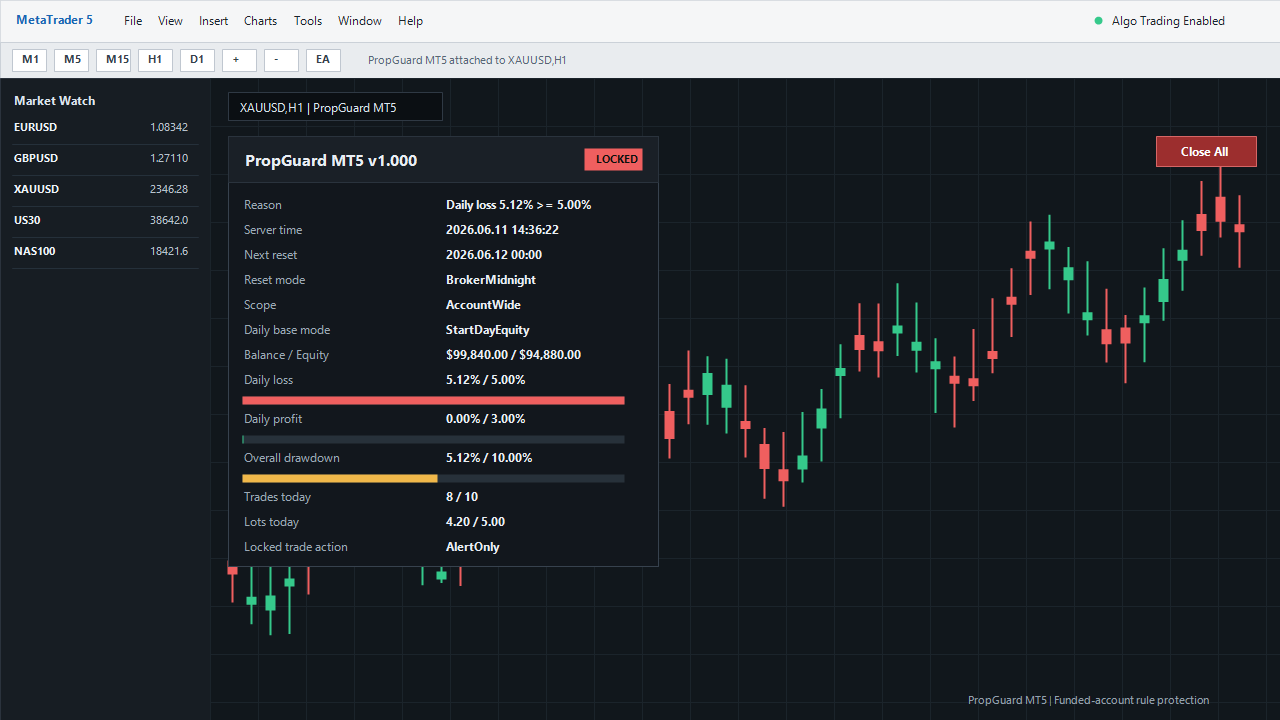Open the Help menu

[410, 21]
